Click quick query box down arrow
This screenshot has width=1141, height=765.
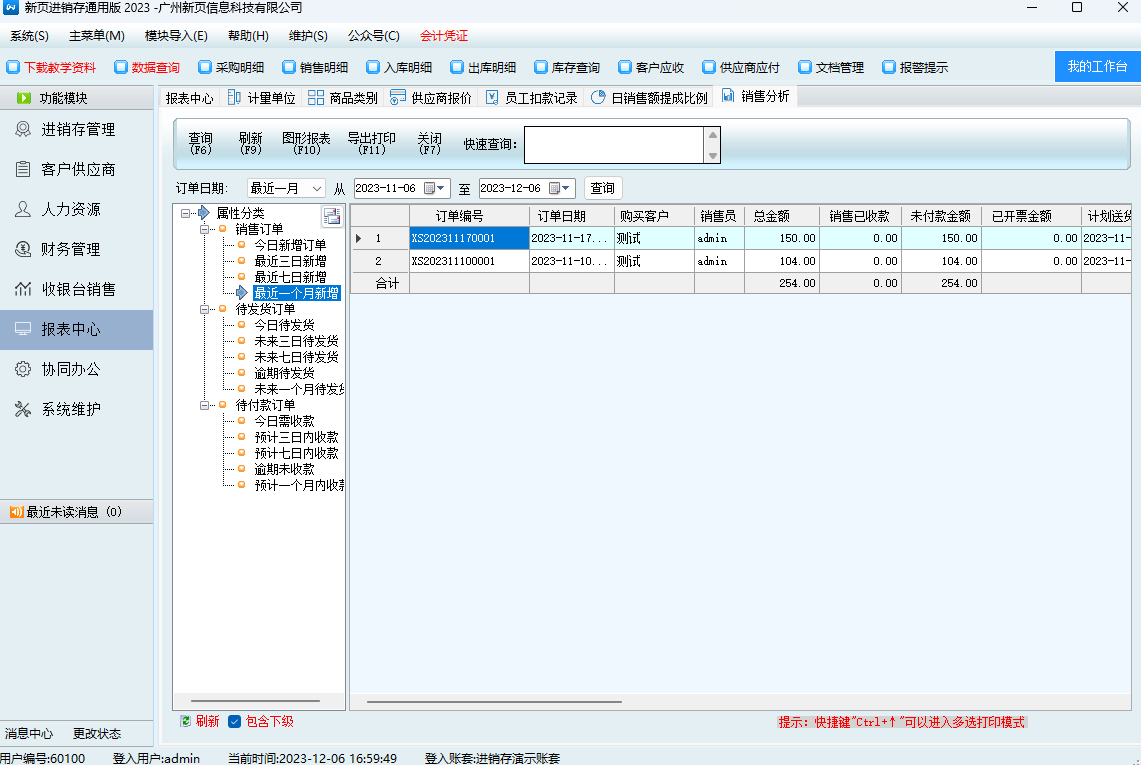[x=713, y=155]
